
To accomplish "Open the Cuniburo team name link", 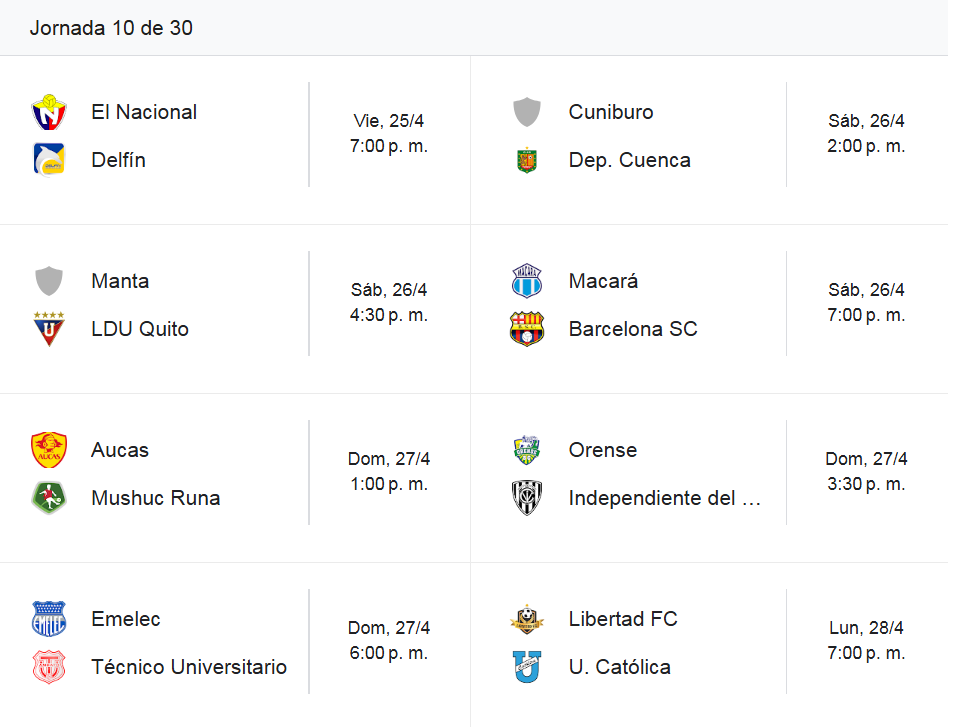I will point(611,112).
